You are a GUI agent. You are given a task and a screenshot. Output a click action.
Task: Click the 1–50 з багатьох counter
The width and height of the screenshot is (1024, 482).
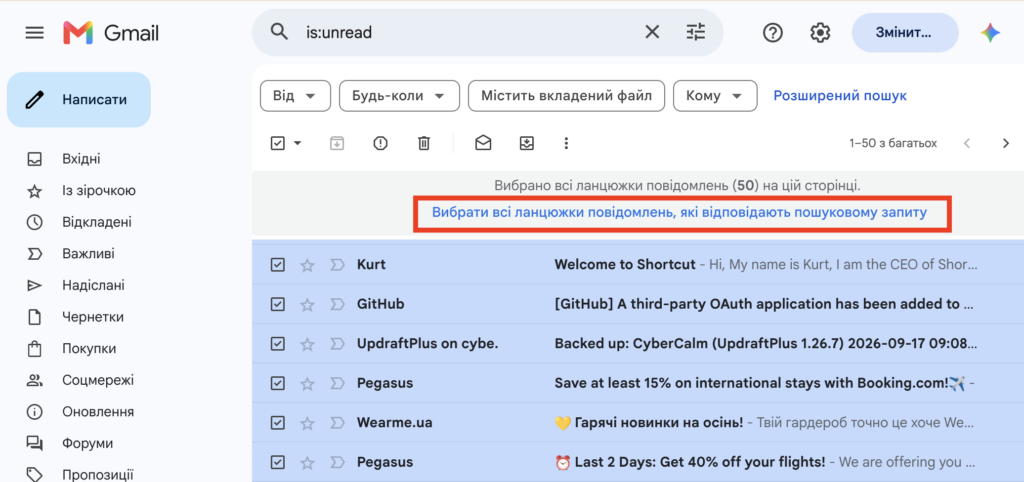coord(893,143)
